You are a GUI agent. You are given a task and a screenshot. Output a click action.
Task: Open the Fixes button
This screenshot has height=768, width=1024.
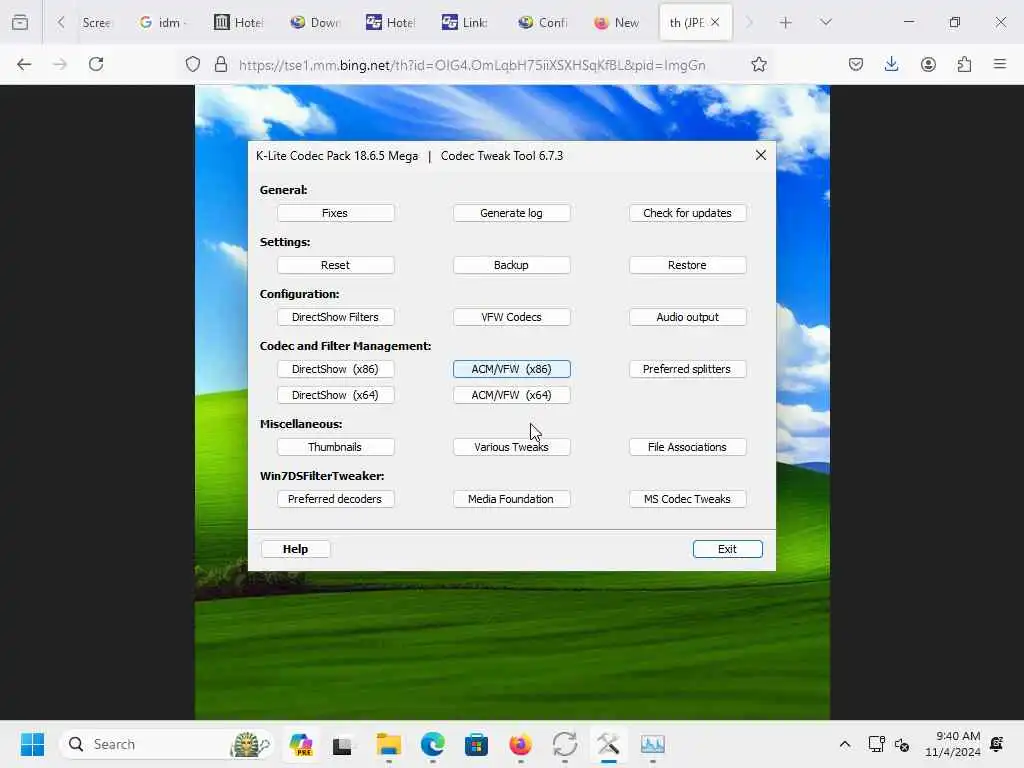coord(335,213)
